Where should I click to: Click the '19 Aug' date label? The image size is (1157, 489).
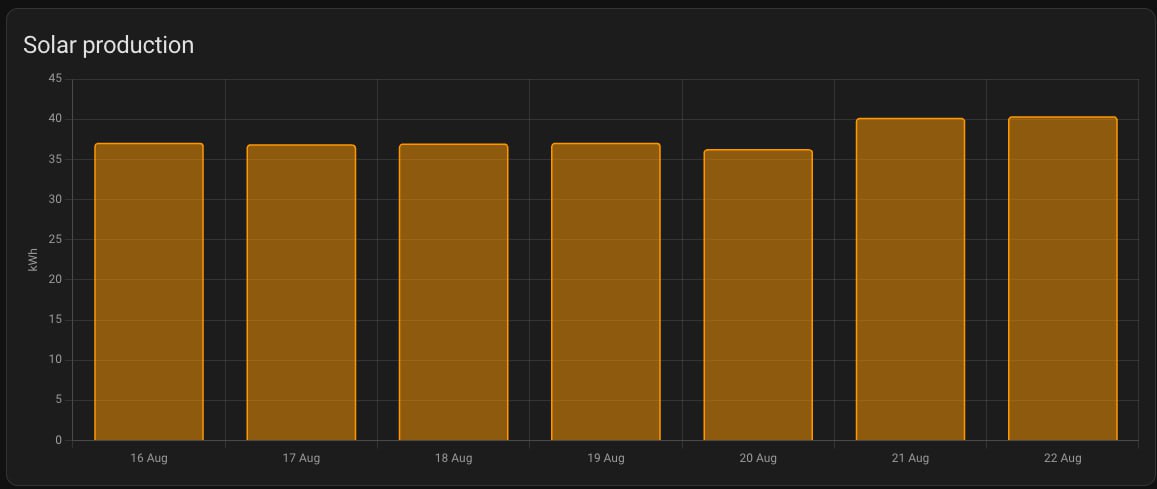pos(605,458)
